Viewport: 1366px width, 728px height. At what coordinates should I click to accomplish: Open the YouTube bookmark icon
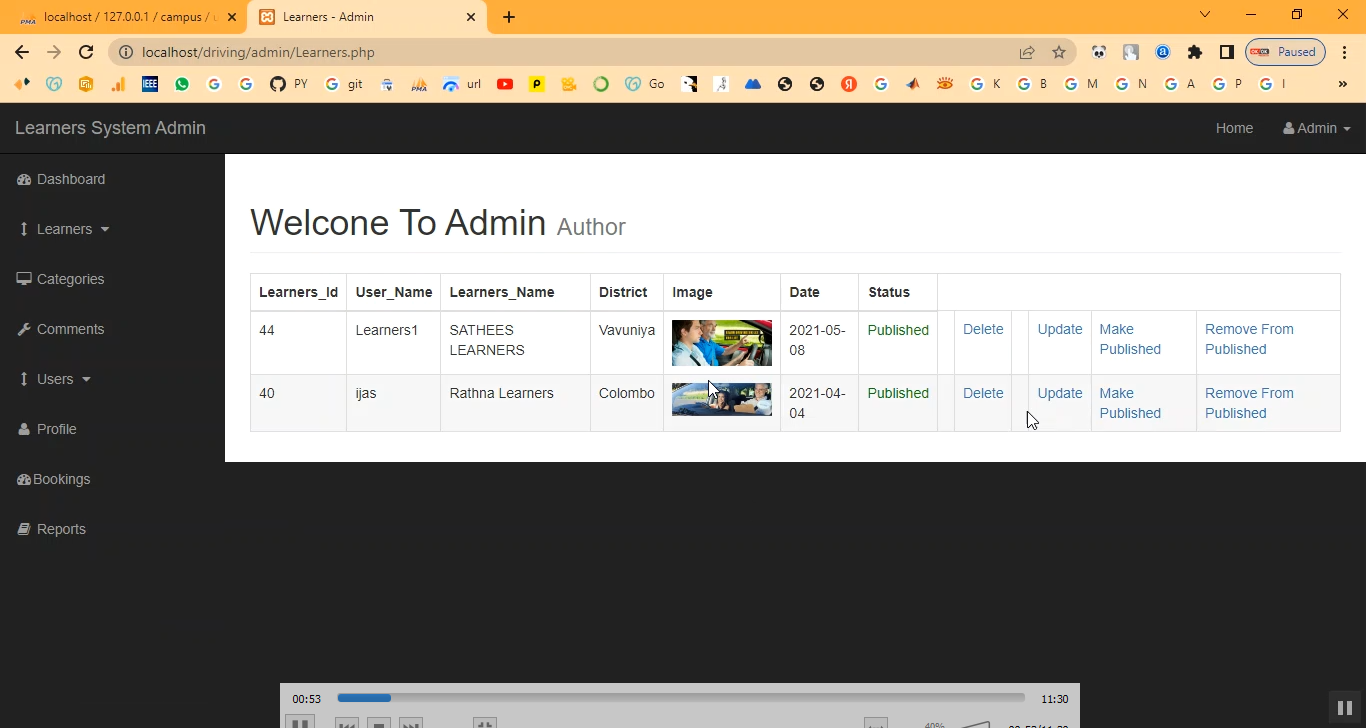click(x=505, y=85)
